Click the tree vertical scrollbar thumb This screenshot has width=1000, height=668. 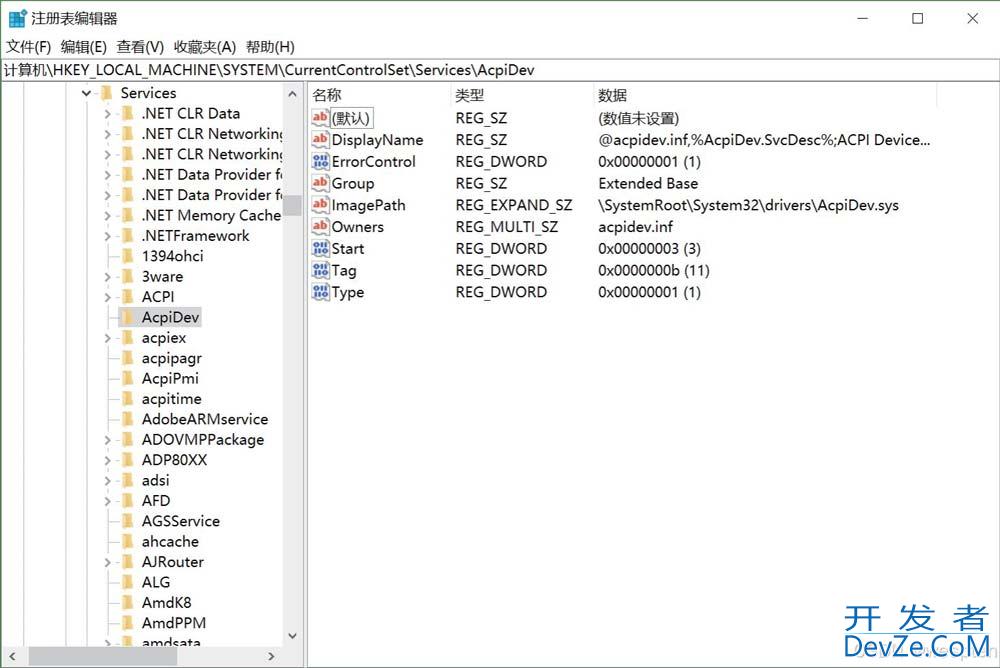coord(293,205)
